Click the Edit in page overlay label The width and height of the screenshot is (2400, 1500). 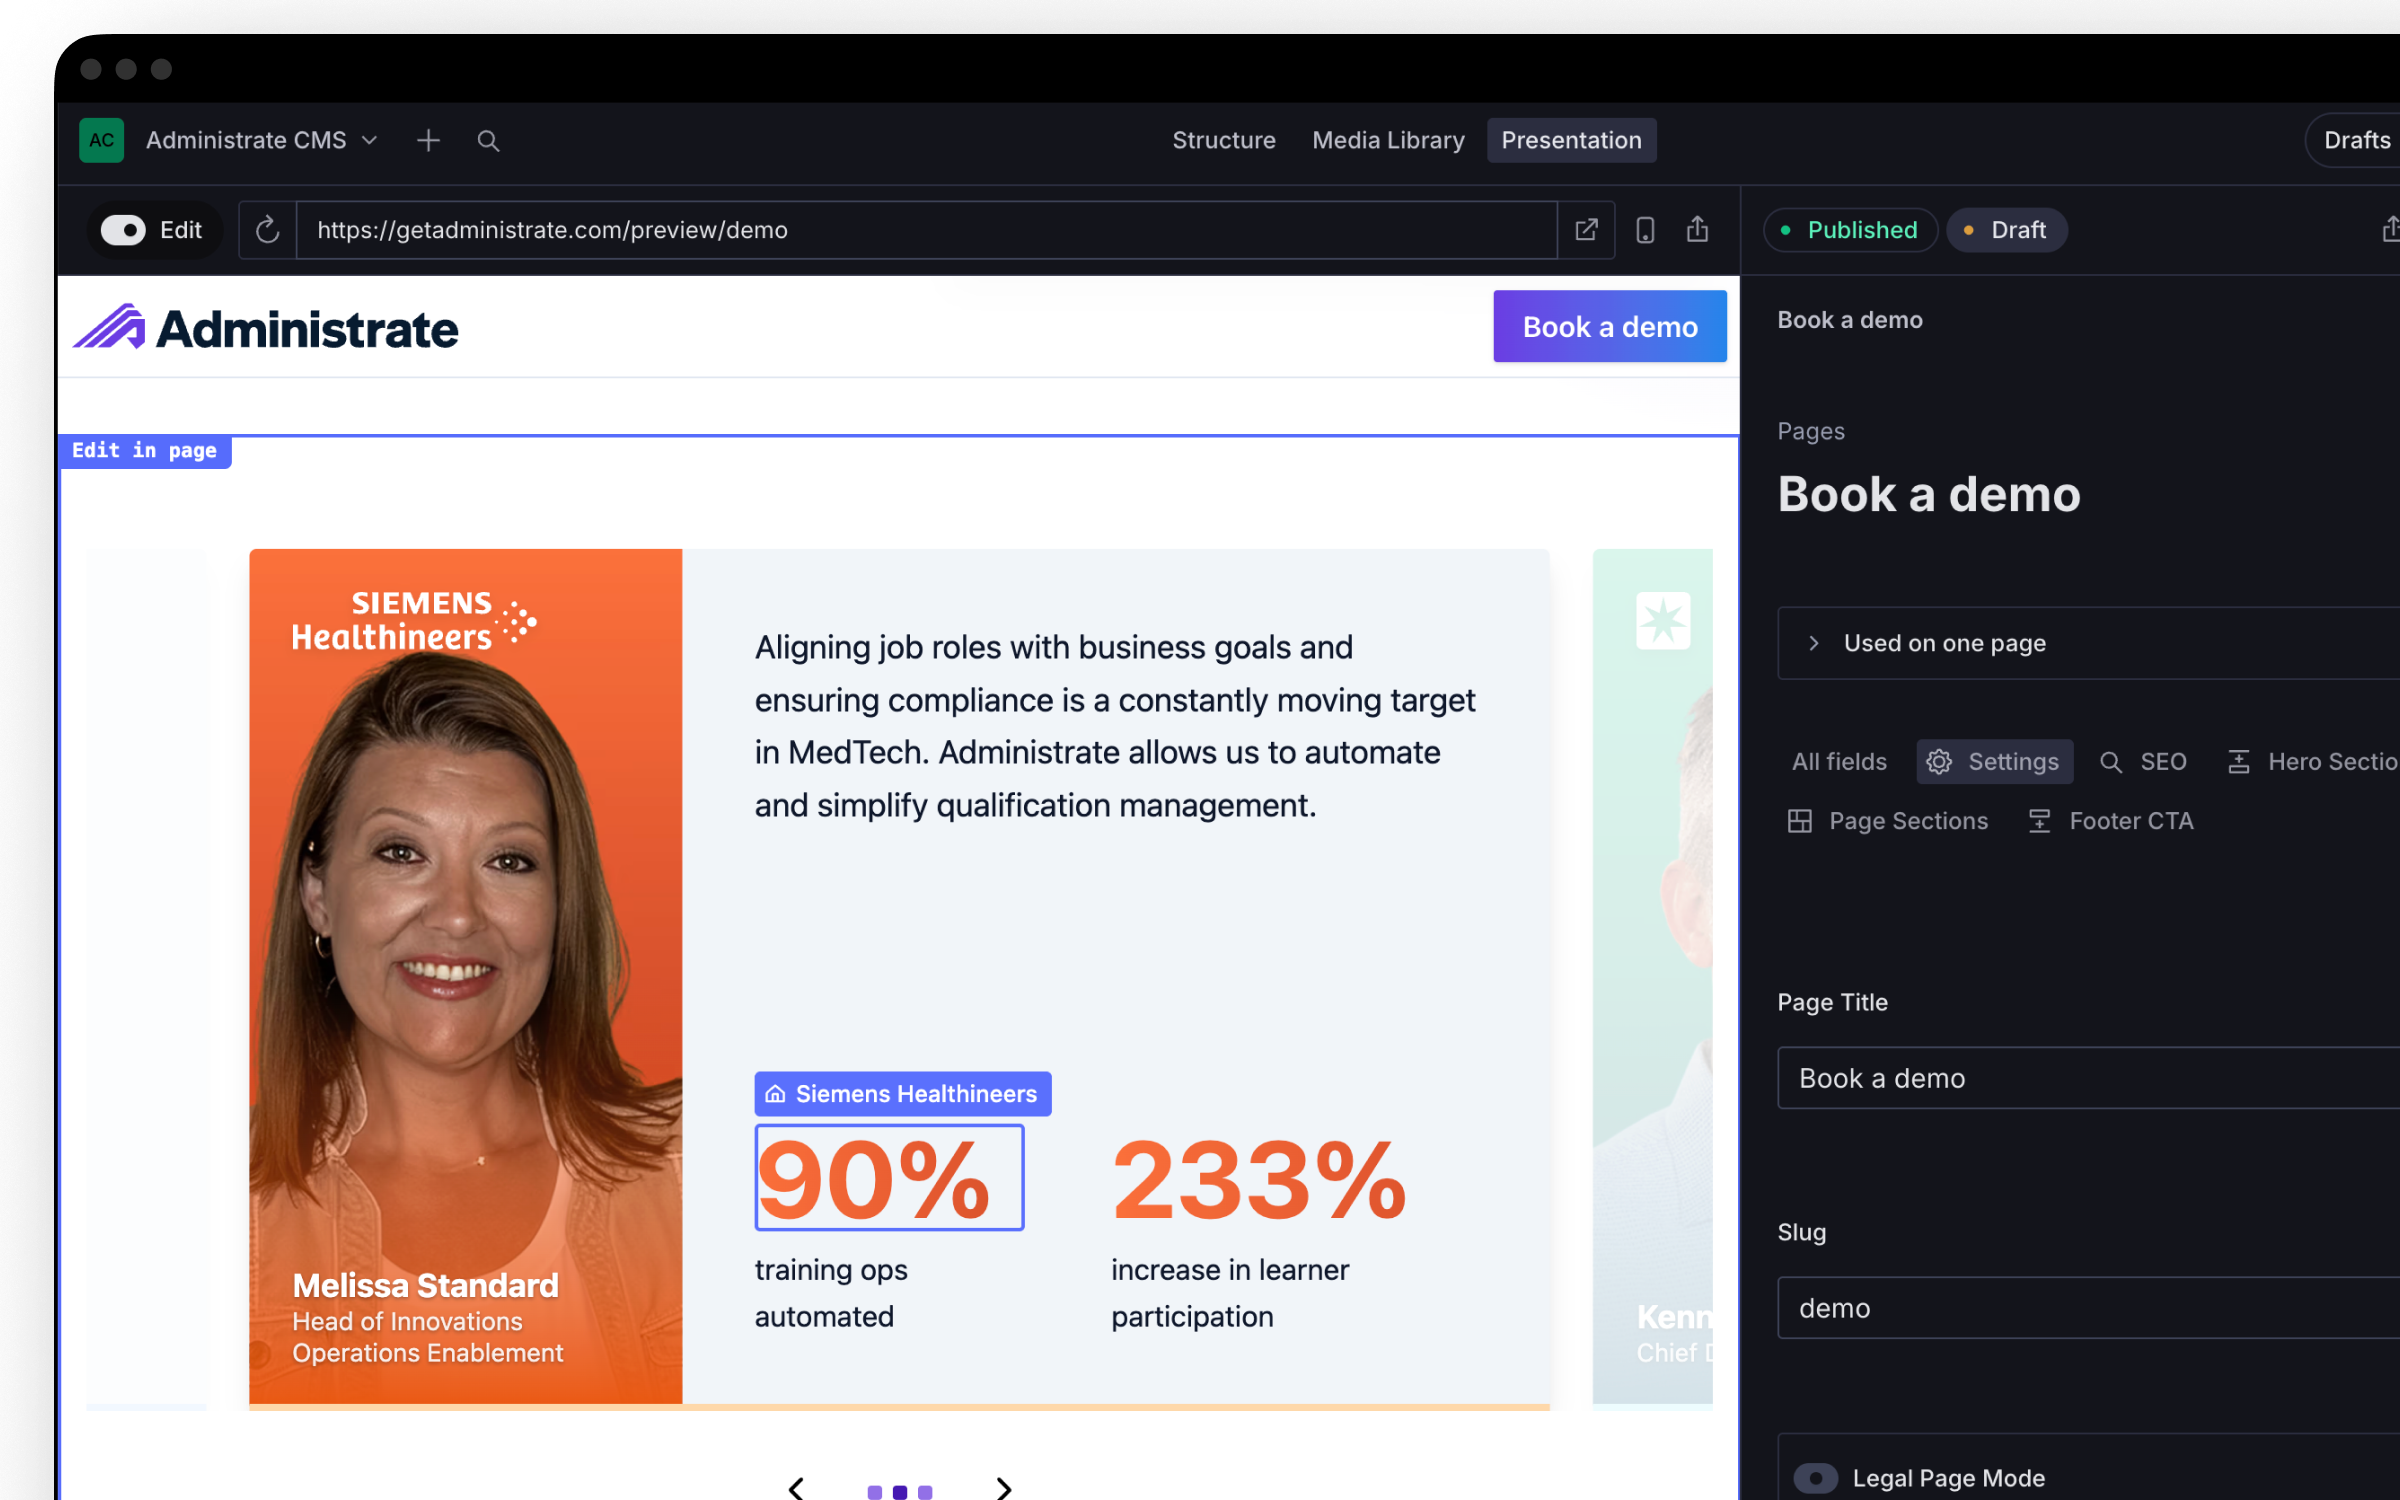[x=145, y=451]
